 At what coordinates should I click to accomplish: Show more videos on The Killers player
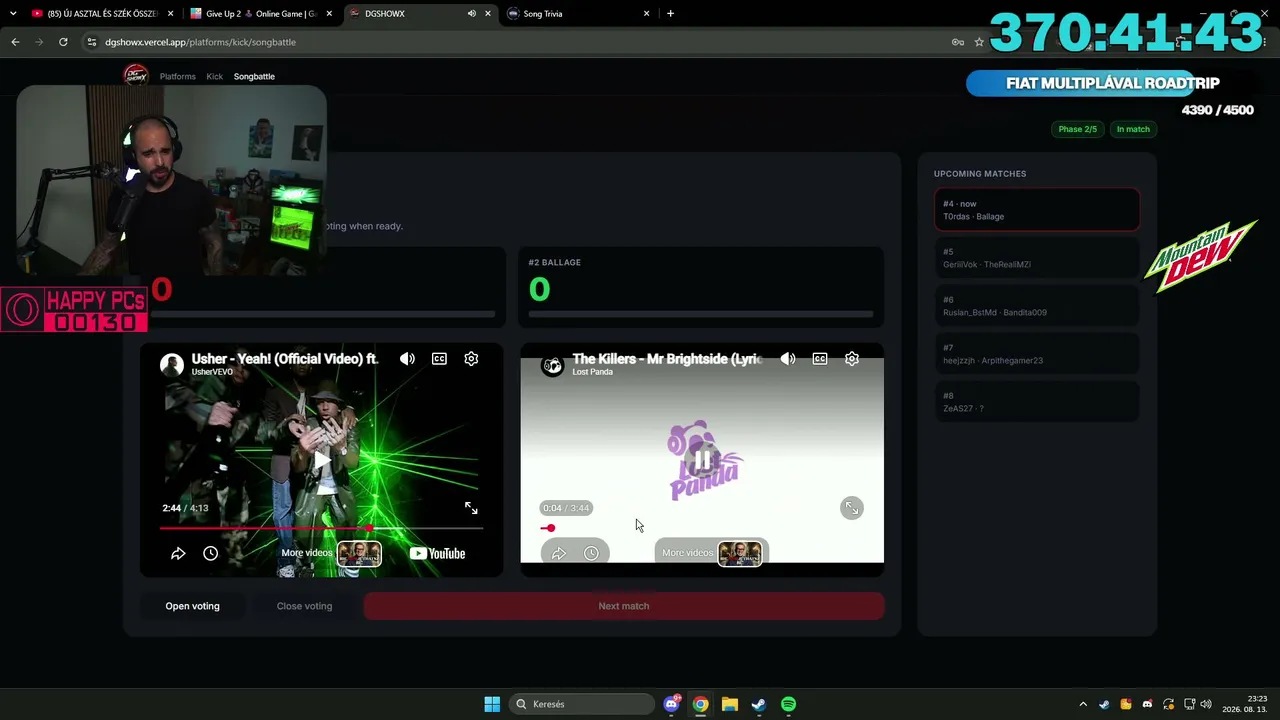(712, 553)
